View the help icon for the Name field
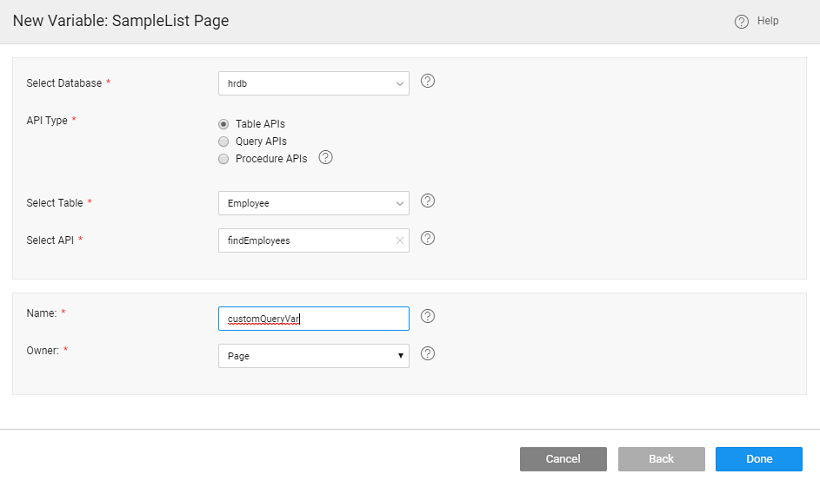Screen dimensions: 820x487 click(427, 316)
